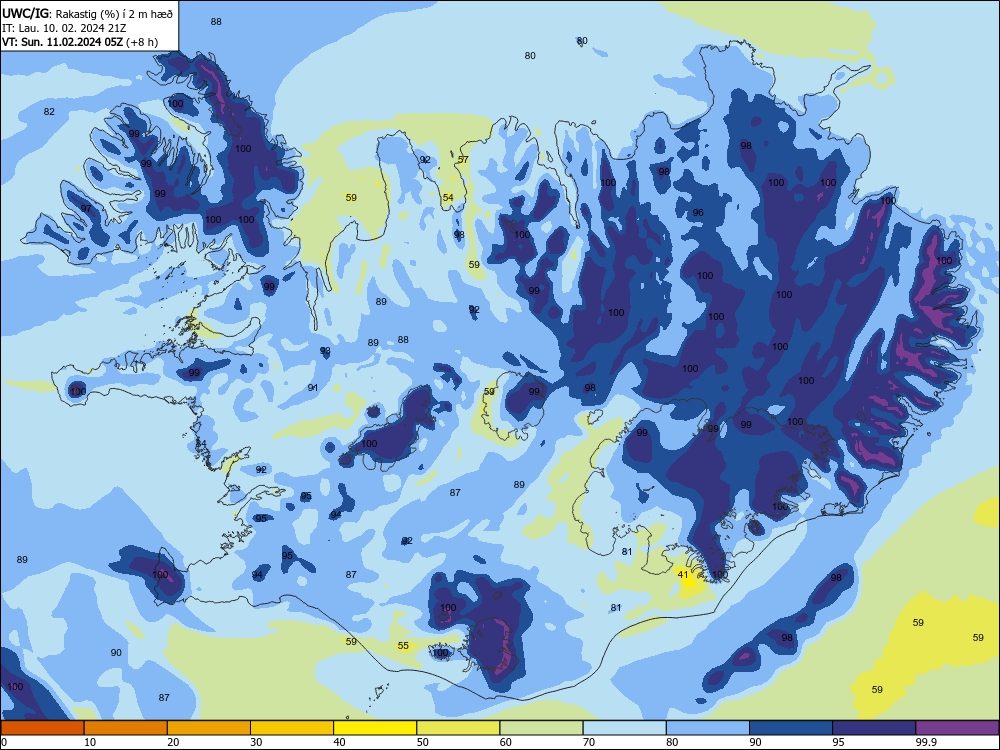Click the 'VT: Sun. 11.02.2024 05Z (+8 h)' line

[80, 43]
